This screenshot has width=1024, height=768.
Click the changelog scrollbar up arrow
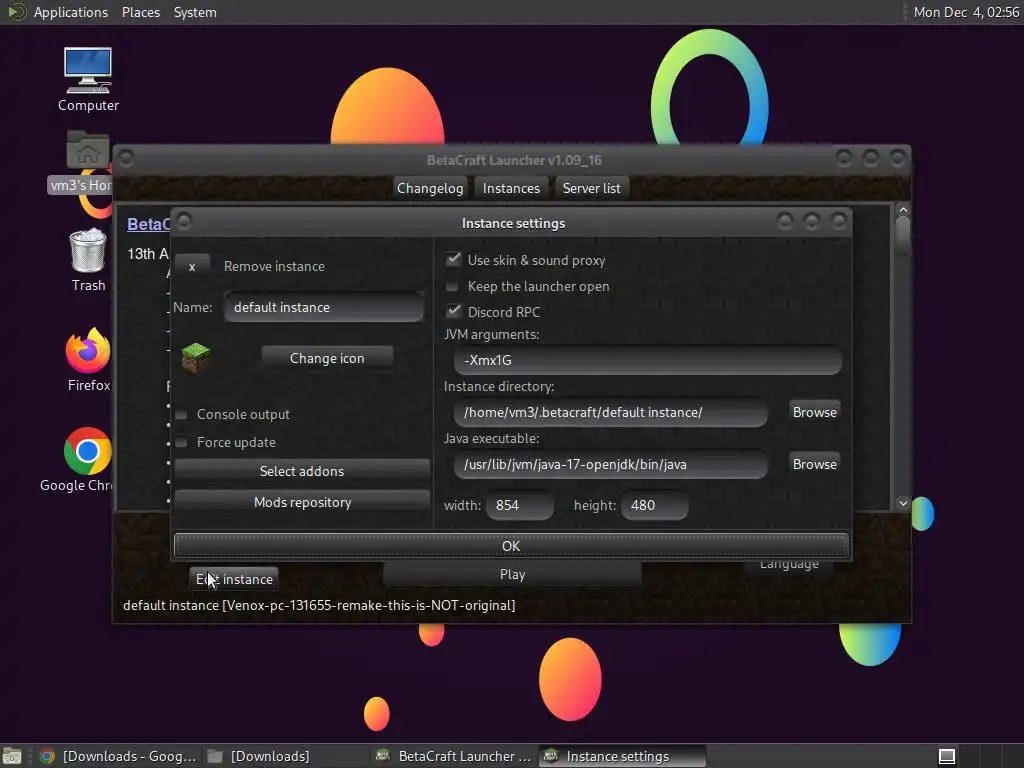[903, 210]
